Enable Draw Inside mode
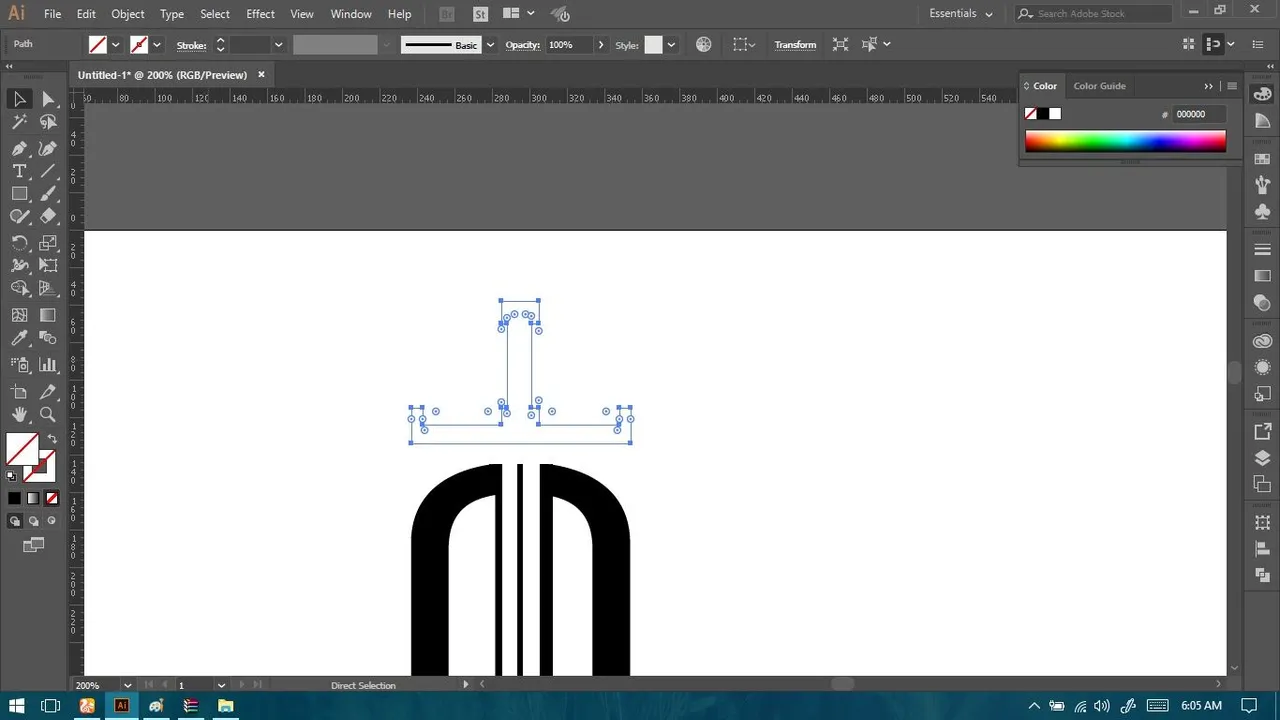Viewport: 1280px width, 720px height. point(52,521)
